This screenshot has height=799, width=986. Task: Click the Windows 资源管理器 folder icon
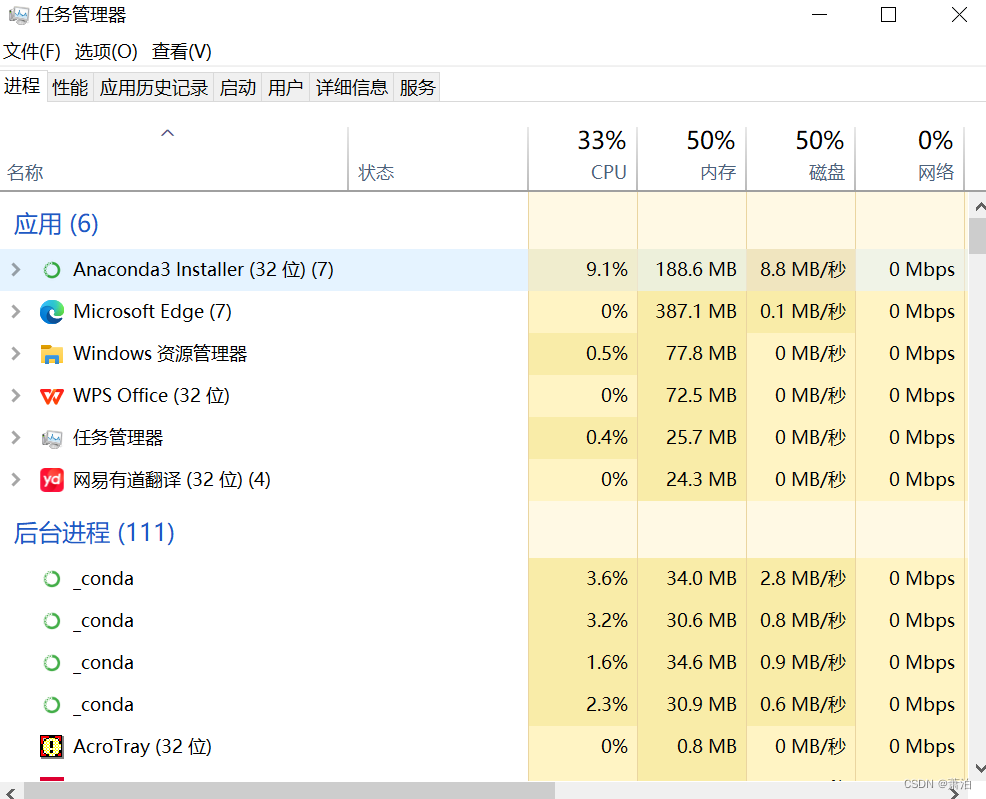coord(52,354)
